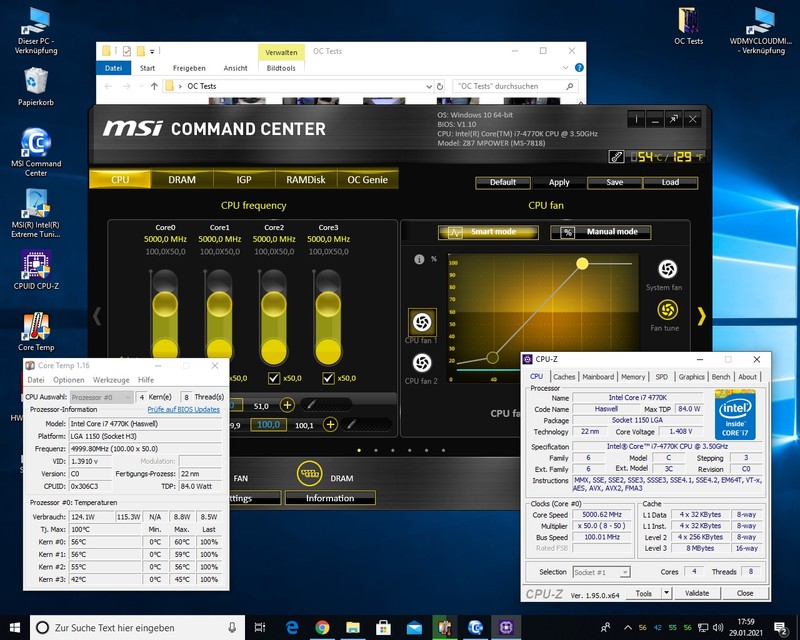Increase base clock with plus beside 100,1
The width and height of the screenshot is (800, 640).
pos(331,425)
